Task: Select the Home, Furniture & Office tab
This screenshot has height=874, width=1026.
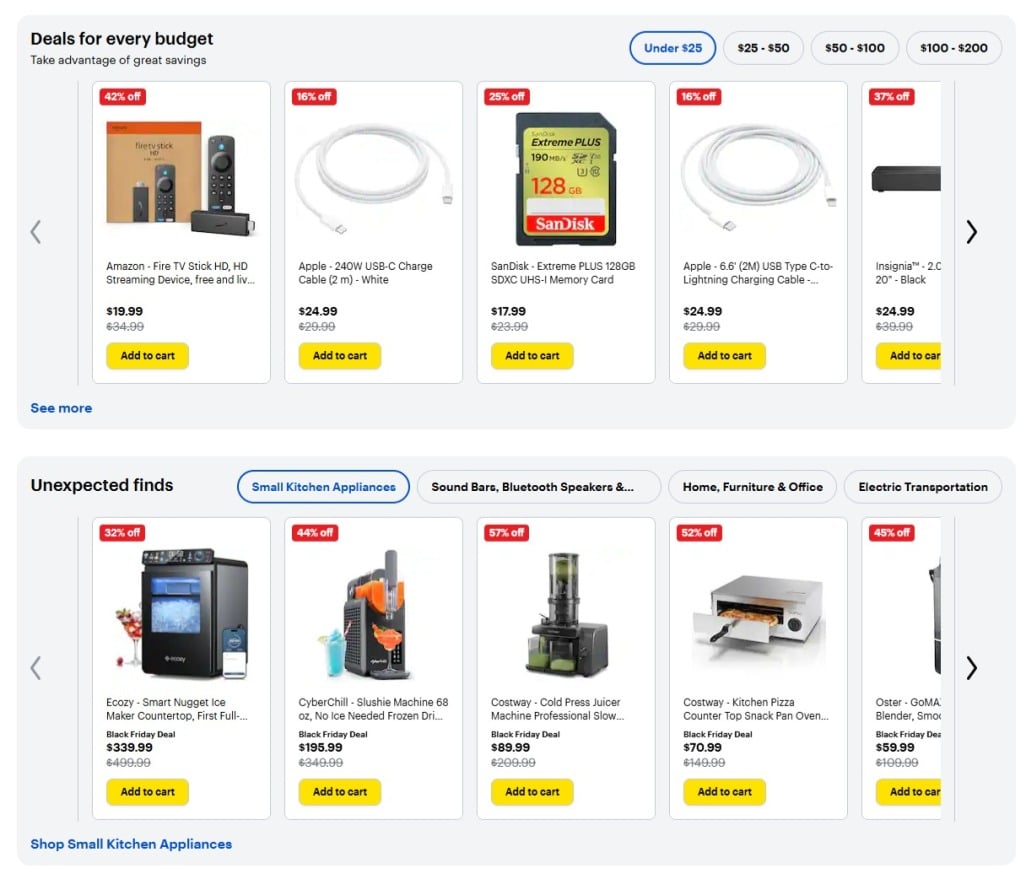Action: tap(752, 487)
